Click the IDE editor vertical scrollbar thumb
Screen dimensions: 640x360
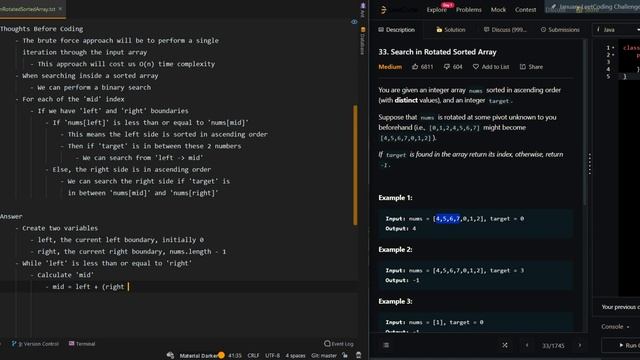coord(355,165)
